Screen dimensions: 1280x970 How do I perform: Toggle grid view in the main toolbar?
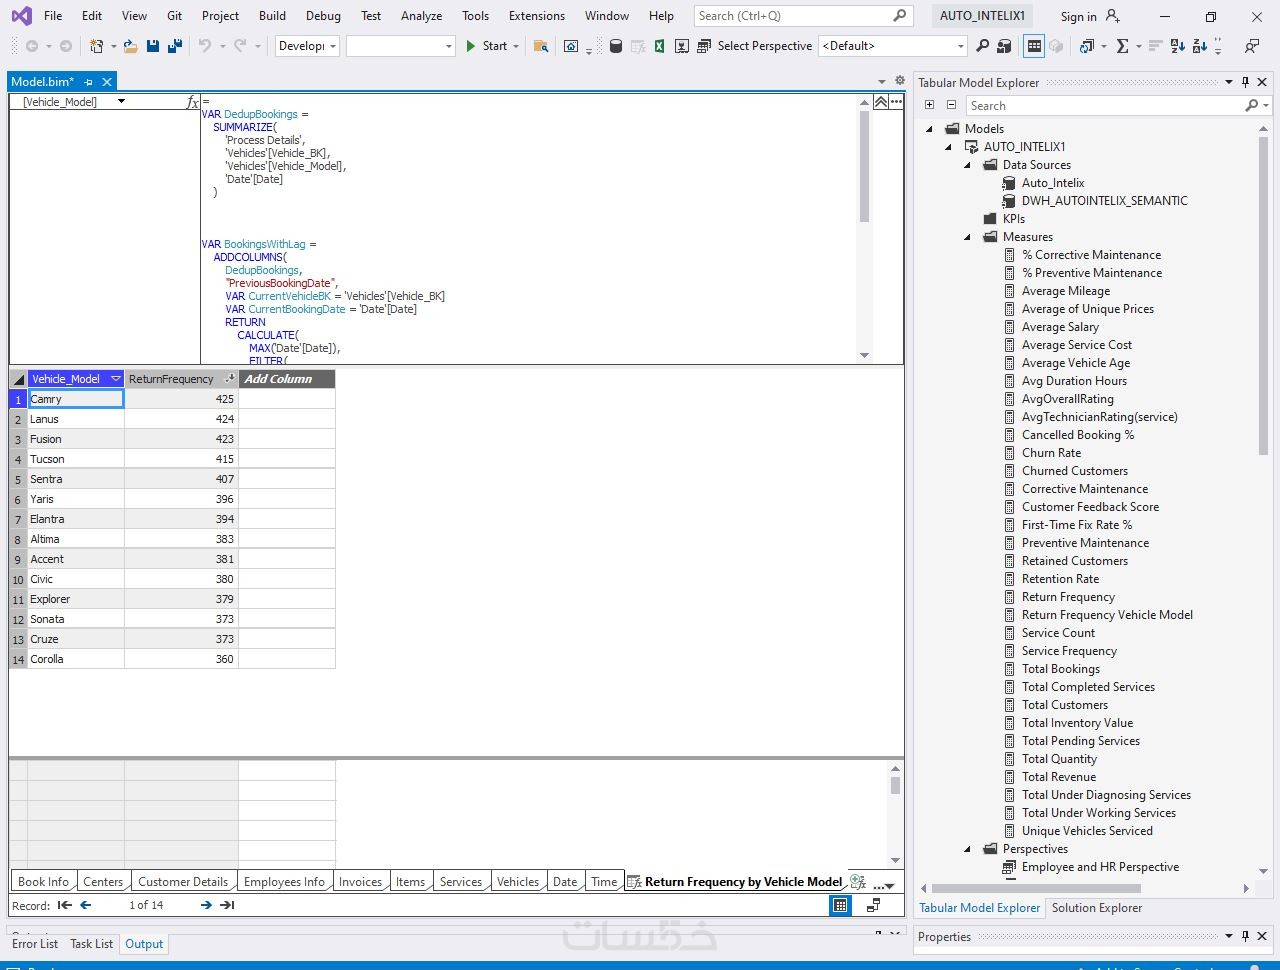(x=1034, y=46)
